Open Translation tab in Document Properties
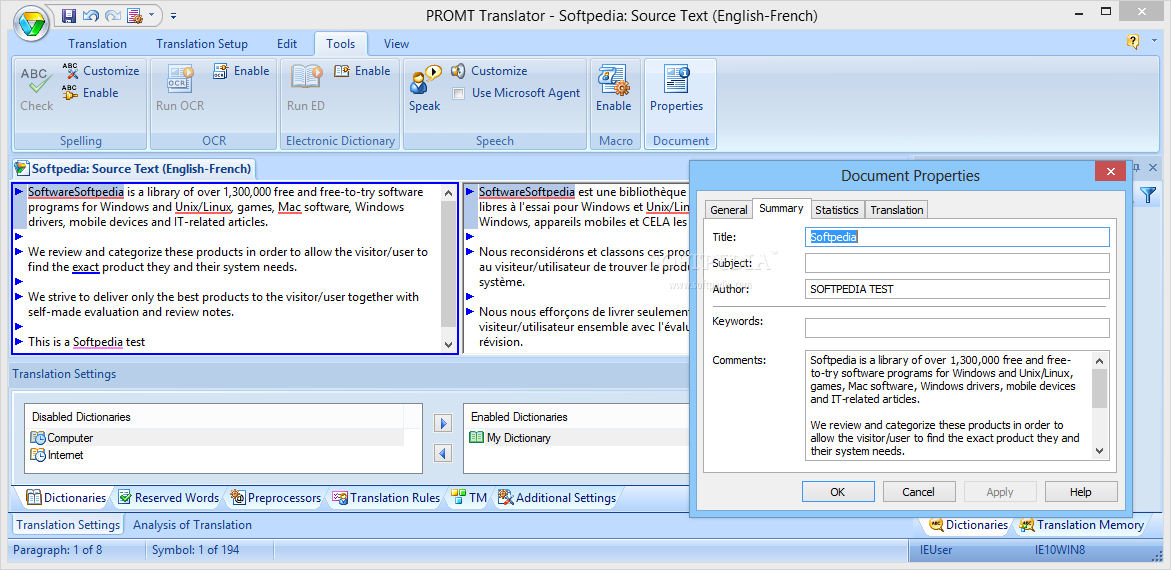Screen dimensions: 1171x570 pyautogui.click(x=897, y=210)
